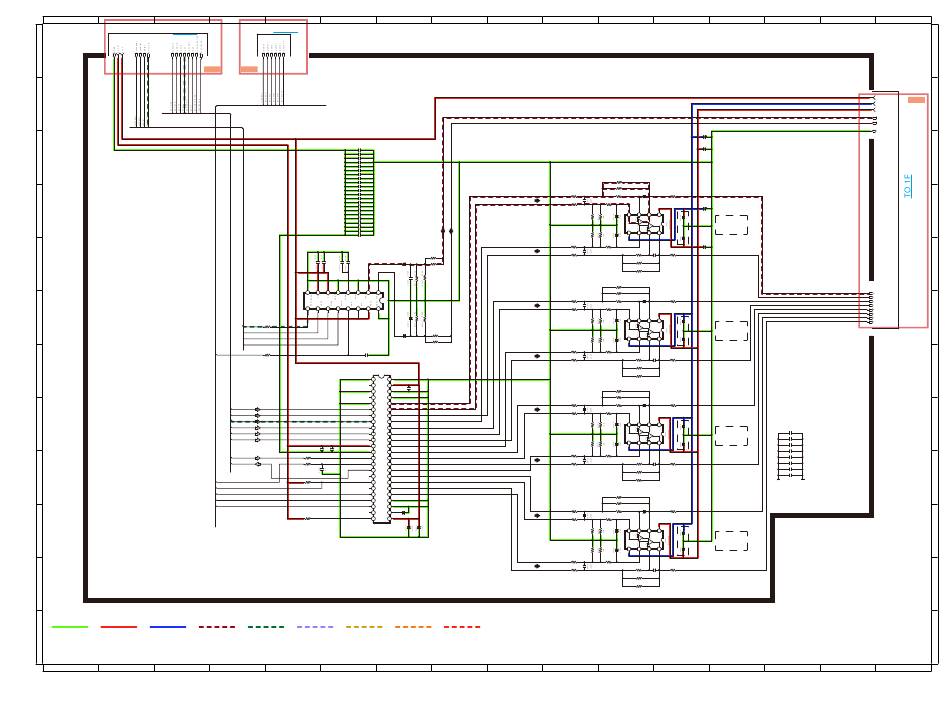Click the solid blue legend line

pos(168,627)
